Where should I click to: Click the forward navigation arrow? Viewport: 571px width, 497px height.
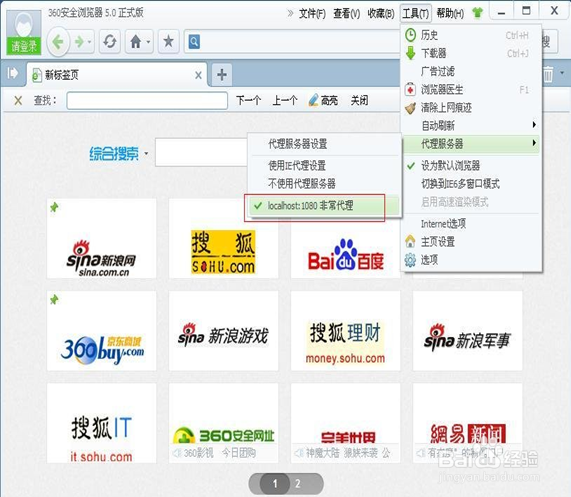(x=79, y=42)
